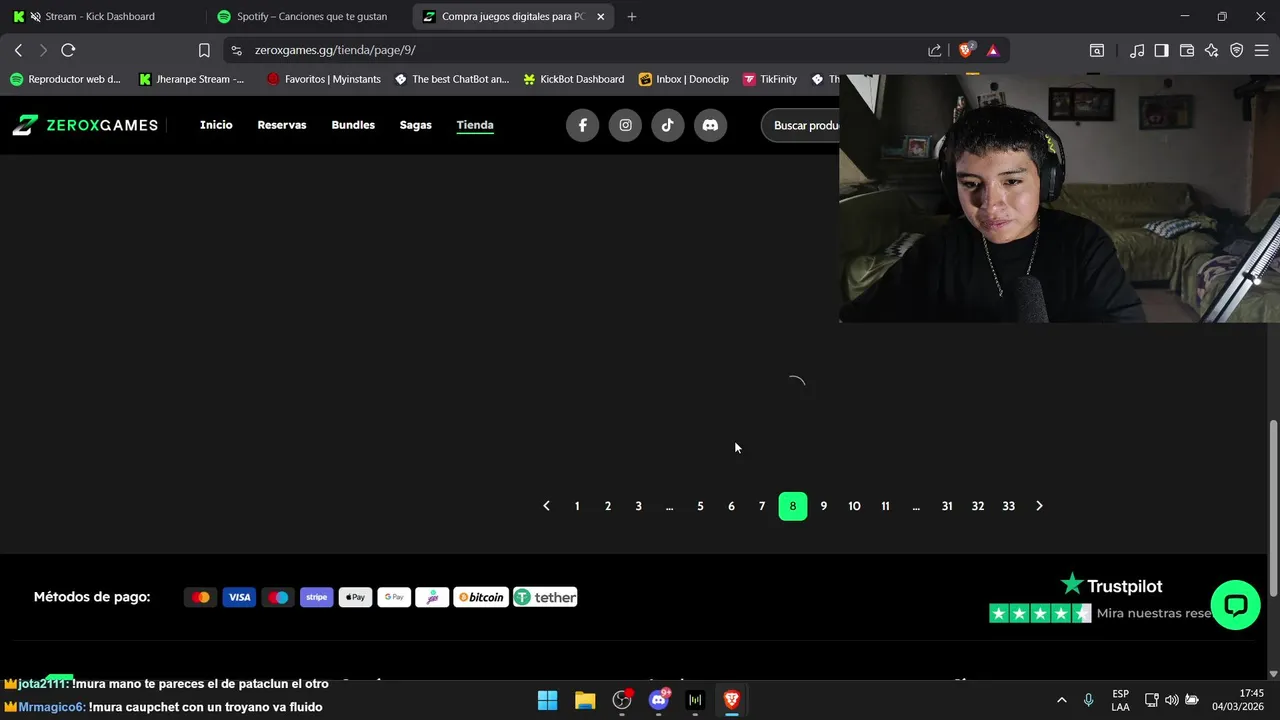Open Reproductor web bookmark
The width and height of the screenshot is (1280, 720).
pyautogui.click(x=65, y=79)
